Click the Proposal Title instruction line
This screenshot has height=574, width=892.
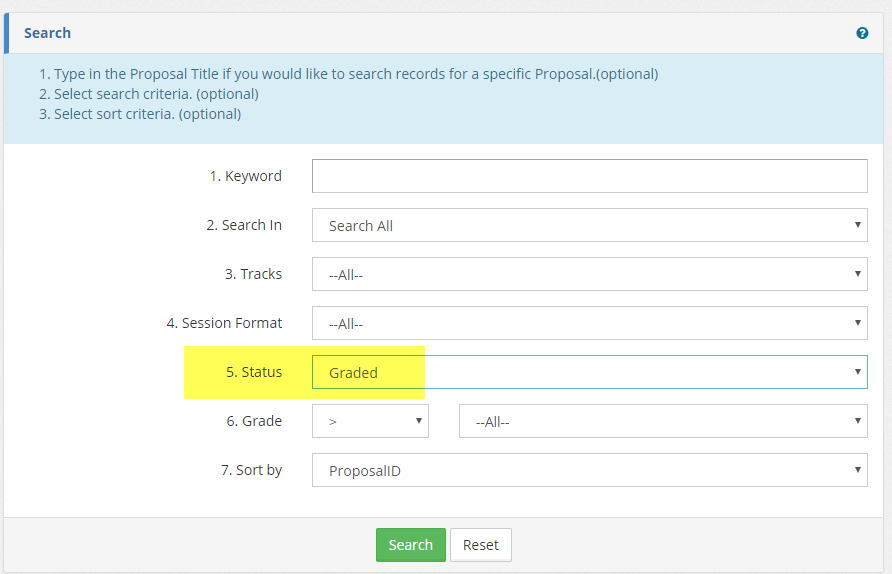pos(348,74)
